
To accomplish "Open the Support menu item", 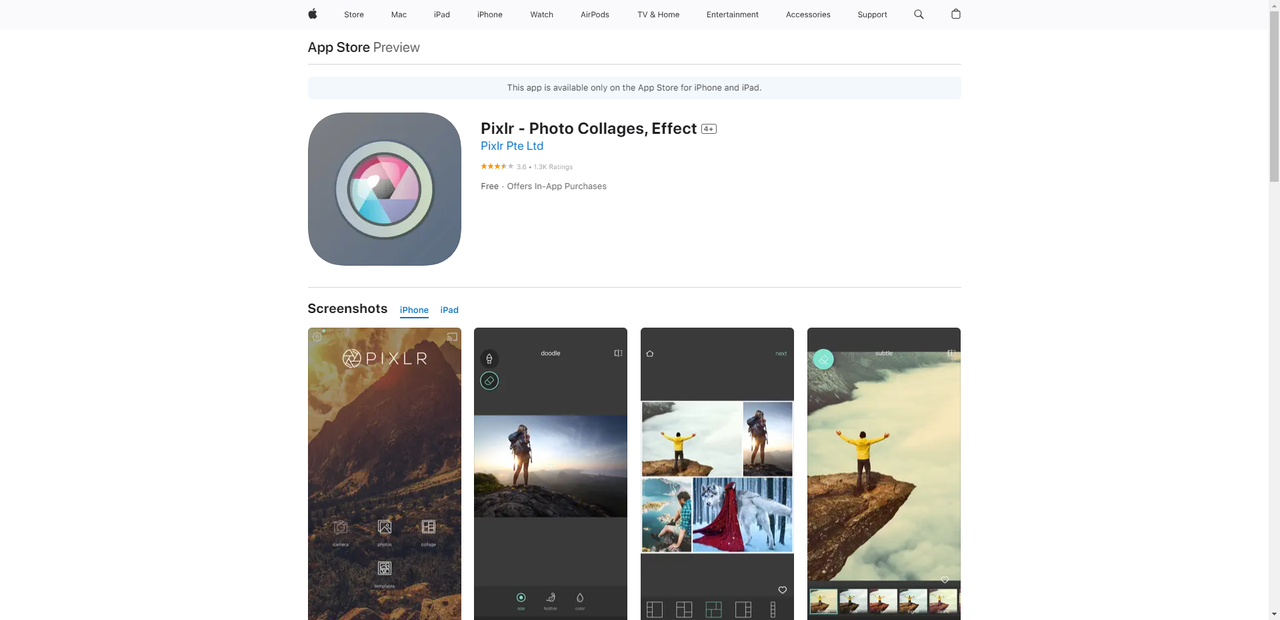I will point(872,15).
